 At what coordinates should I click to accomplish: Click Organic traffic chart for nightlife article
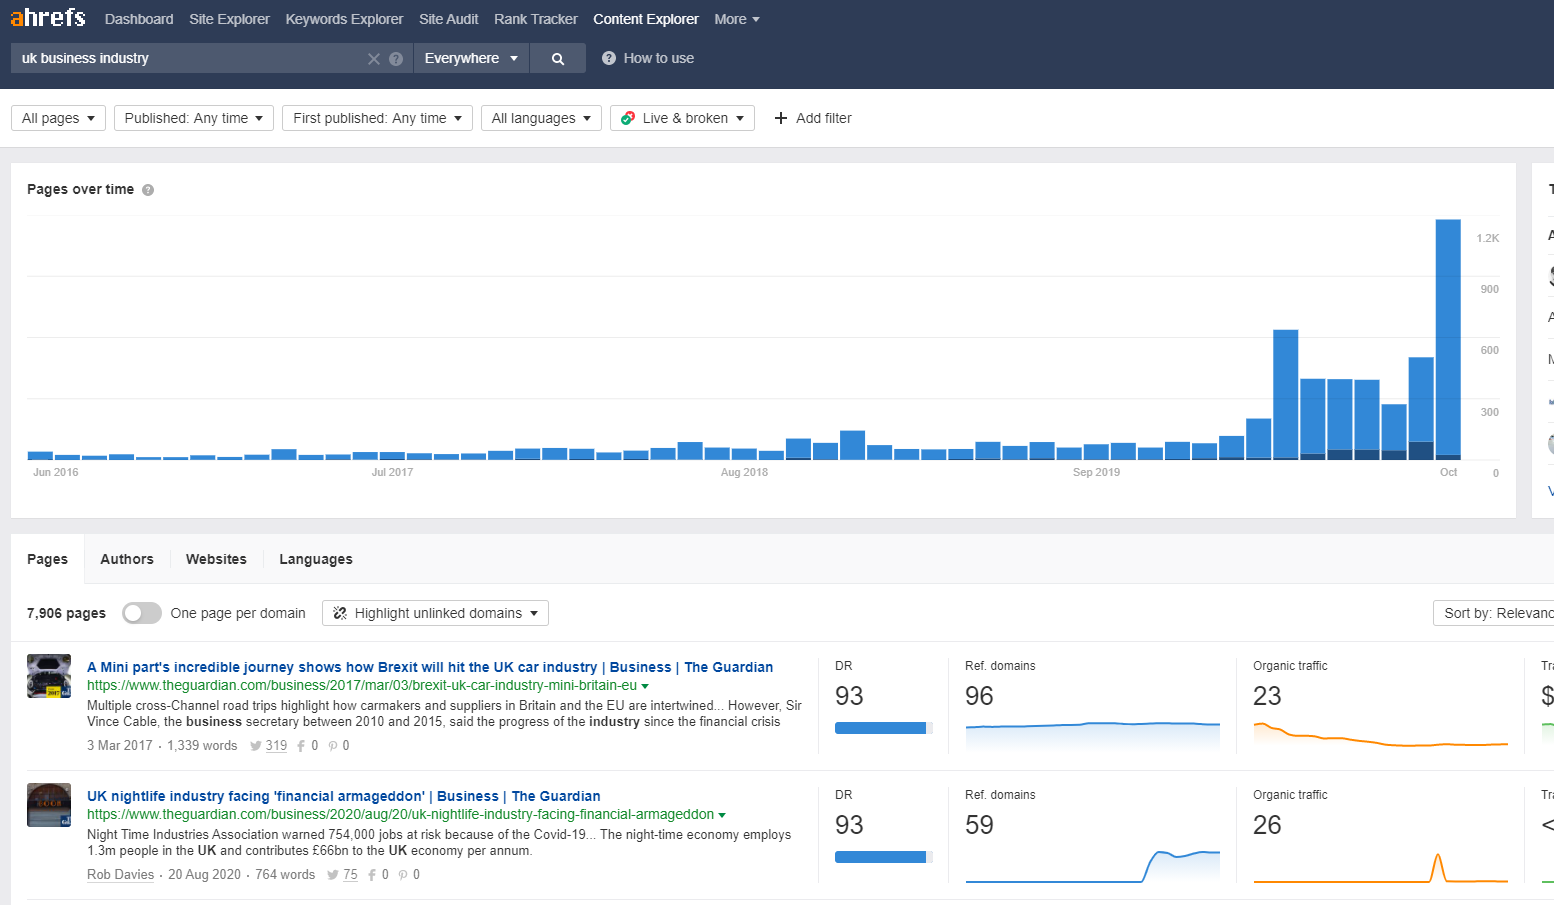pos(1380,866)
